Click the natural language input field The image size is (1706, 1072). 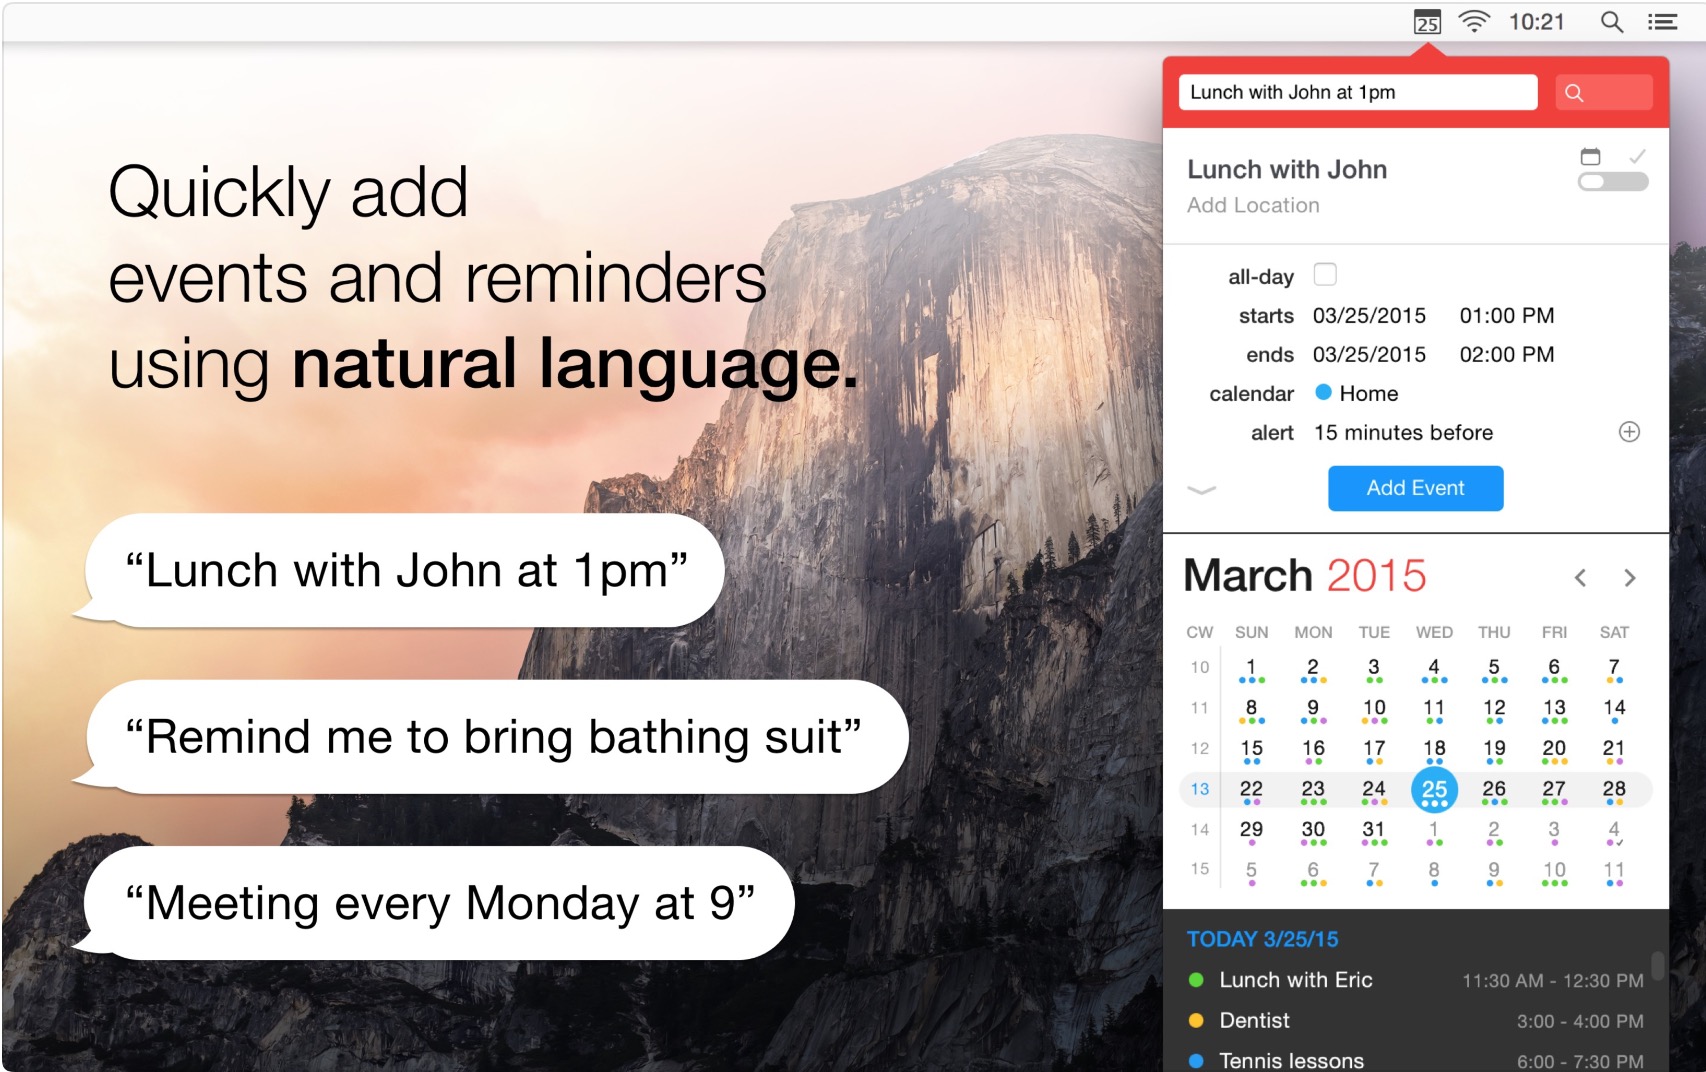[x=1358, y=92]
